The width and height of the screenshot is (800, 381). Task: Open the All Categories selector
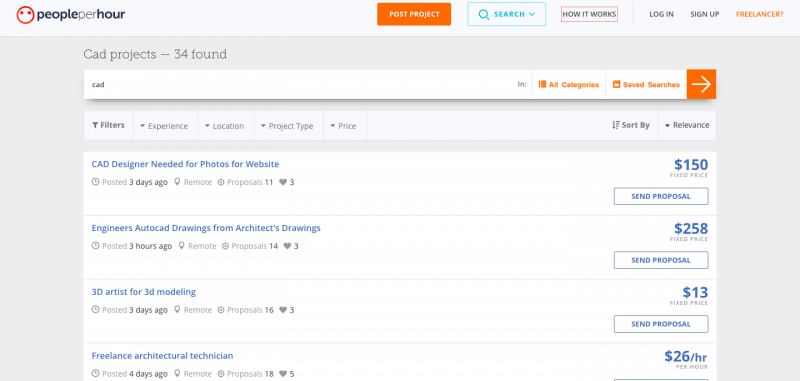click(569, 85)
